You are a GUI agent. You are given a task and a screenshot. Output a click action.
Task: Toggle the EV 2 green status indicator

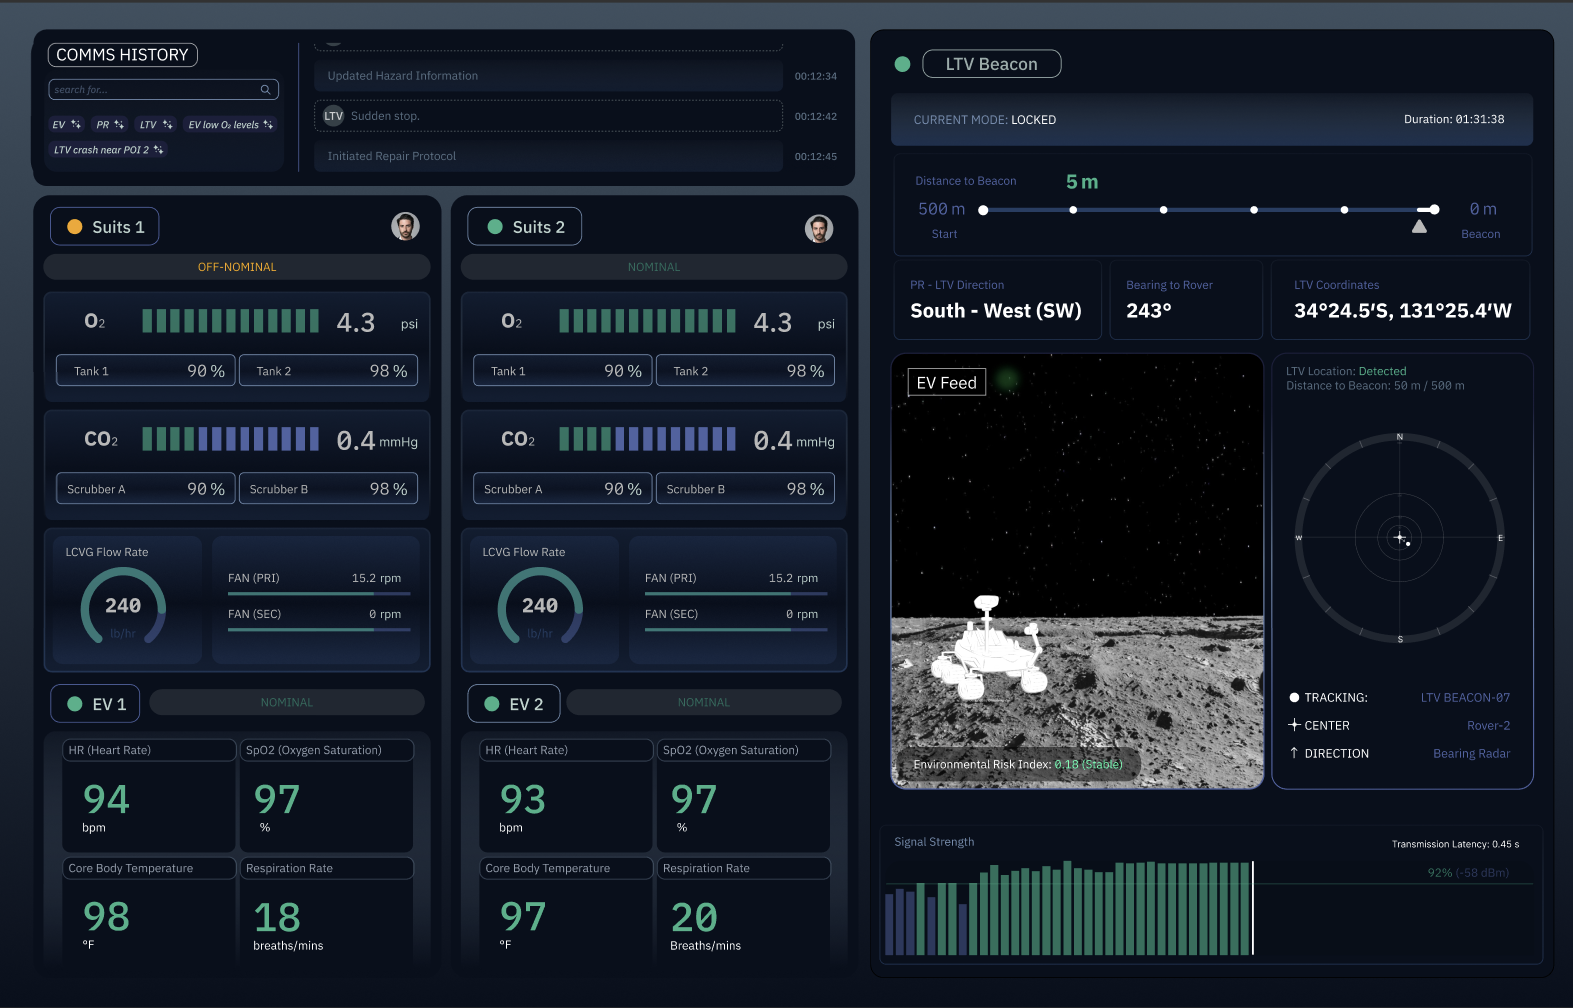(492, 704)
